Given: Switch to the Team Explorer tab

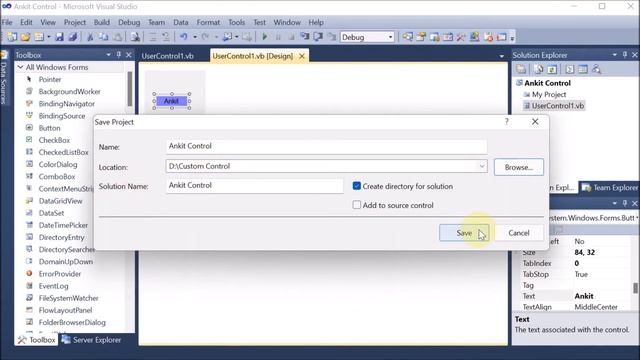Looking at the screenshot, I should click(x=609, y=187).
